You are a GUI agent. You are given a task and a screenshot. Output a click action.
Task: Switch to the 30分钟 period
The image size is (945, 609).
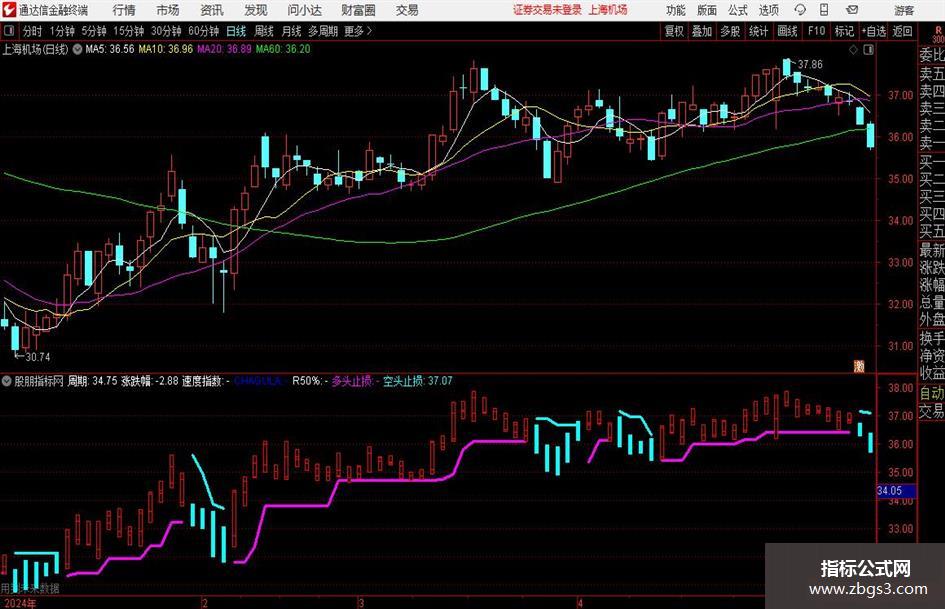166,31
